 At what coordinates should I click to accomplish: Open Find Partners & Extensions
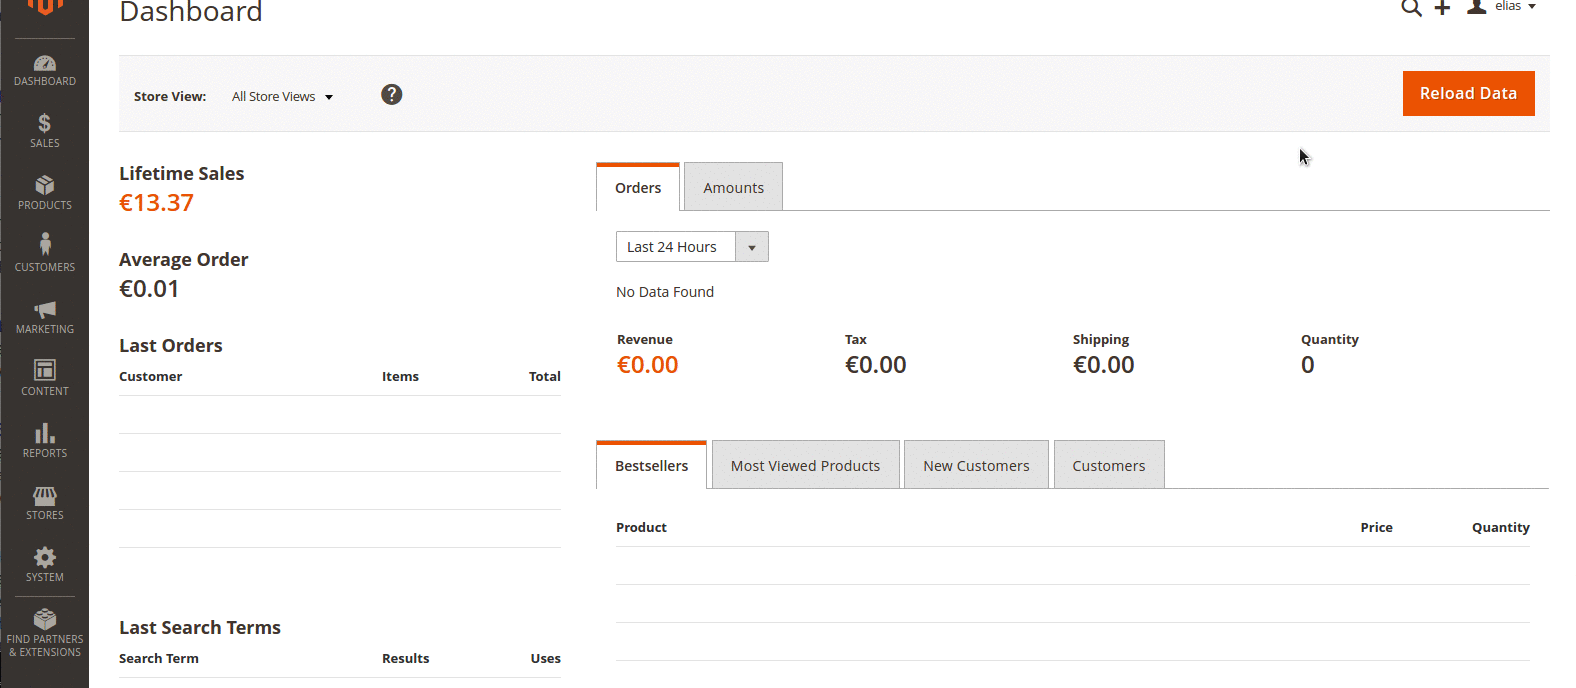45,632
